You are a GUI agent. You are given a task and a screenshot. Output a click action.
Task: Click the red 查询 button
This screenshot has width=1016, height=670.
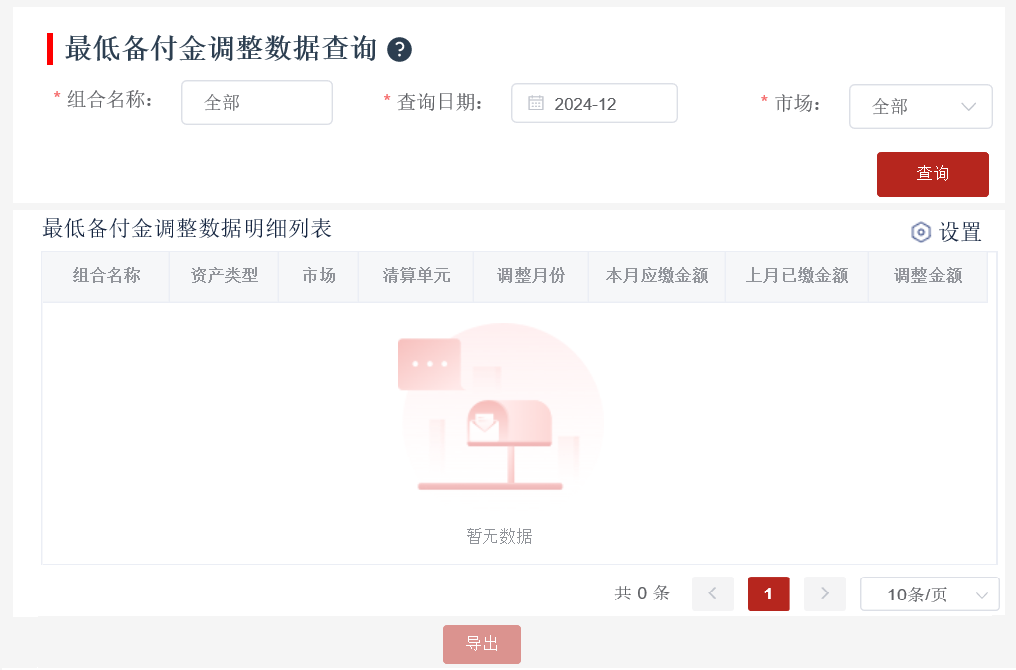pos(932,174)
